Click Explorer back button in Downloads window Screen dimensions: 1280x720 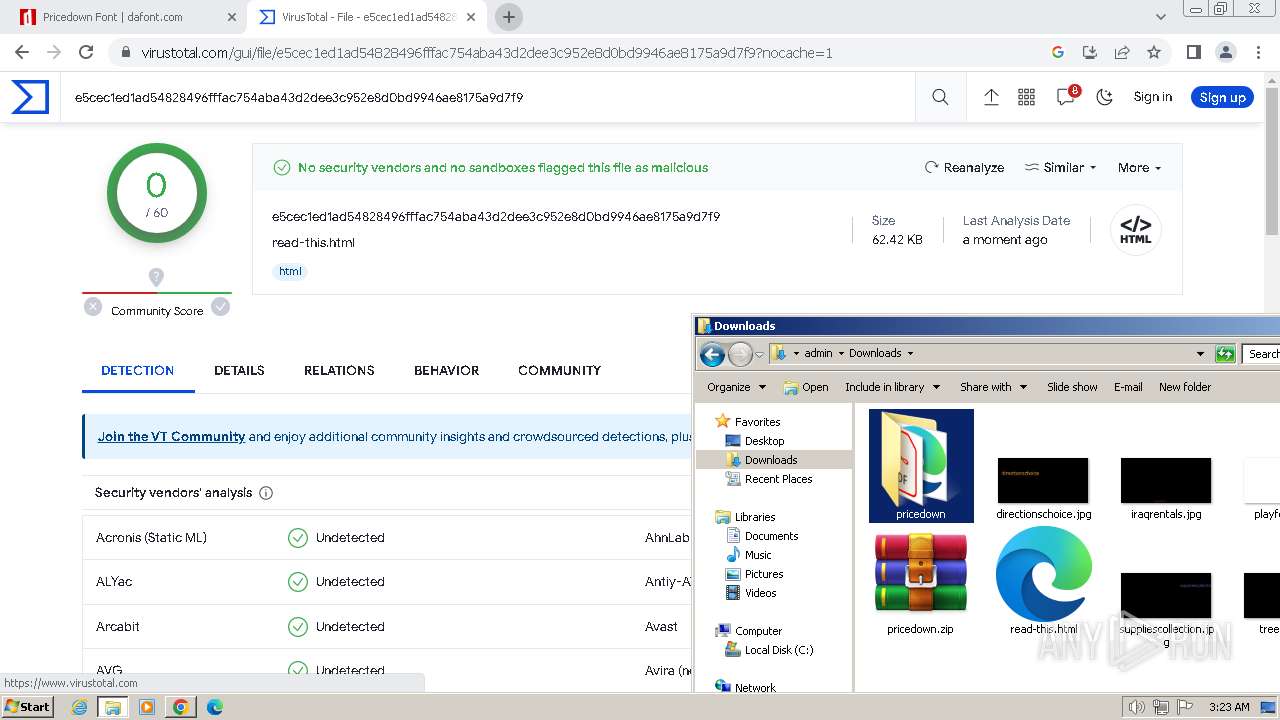click(712, 353)
